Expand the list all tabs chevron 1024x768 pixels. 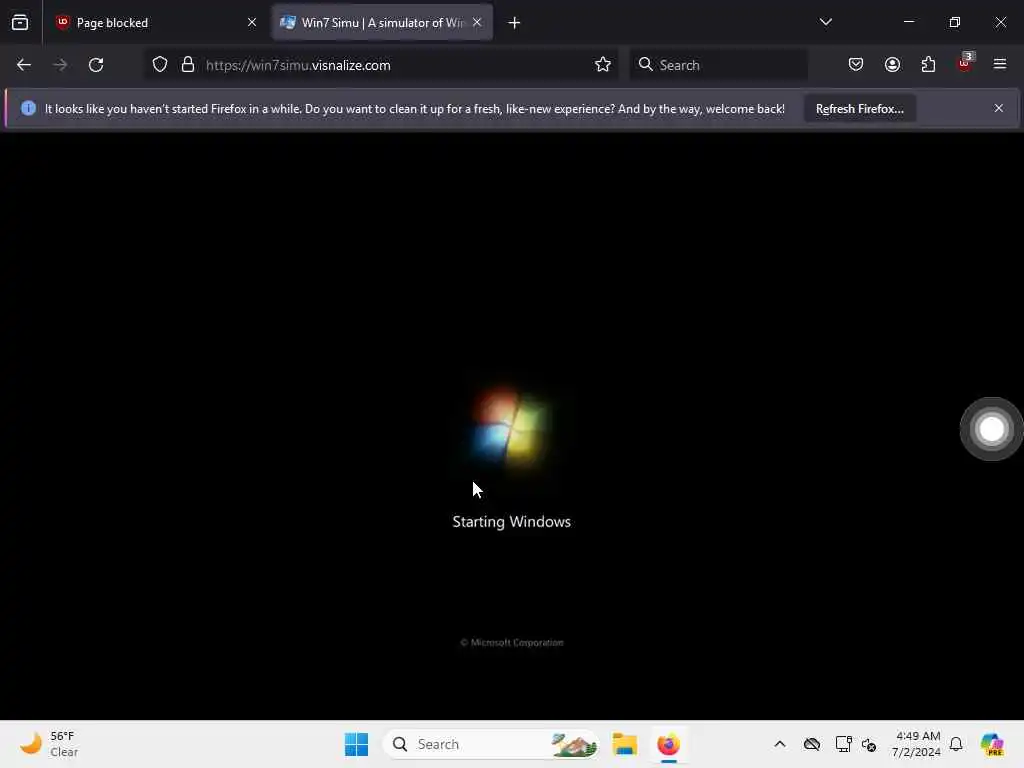825,22
